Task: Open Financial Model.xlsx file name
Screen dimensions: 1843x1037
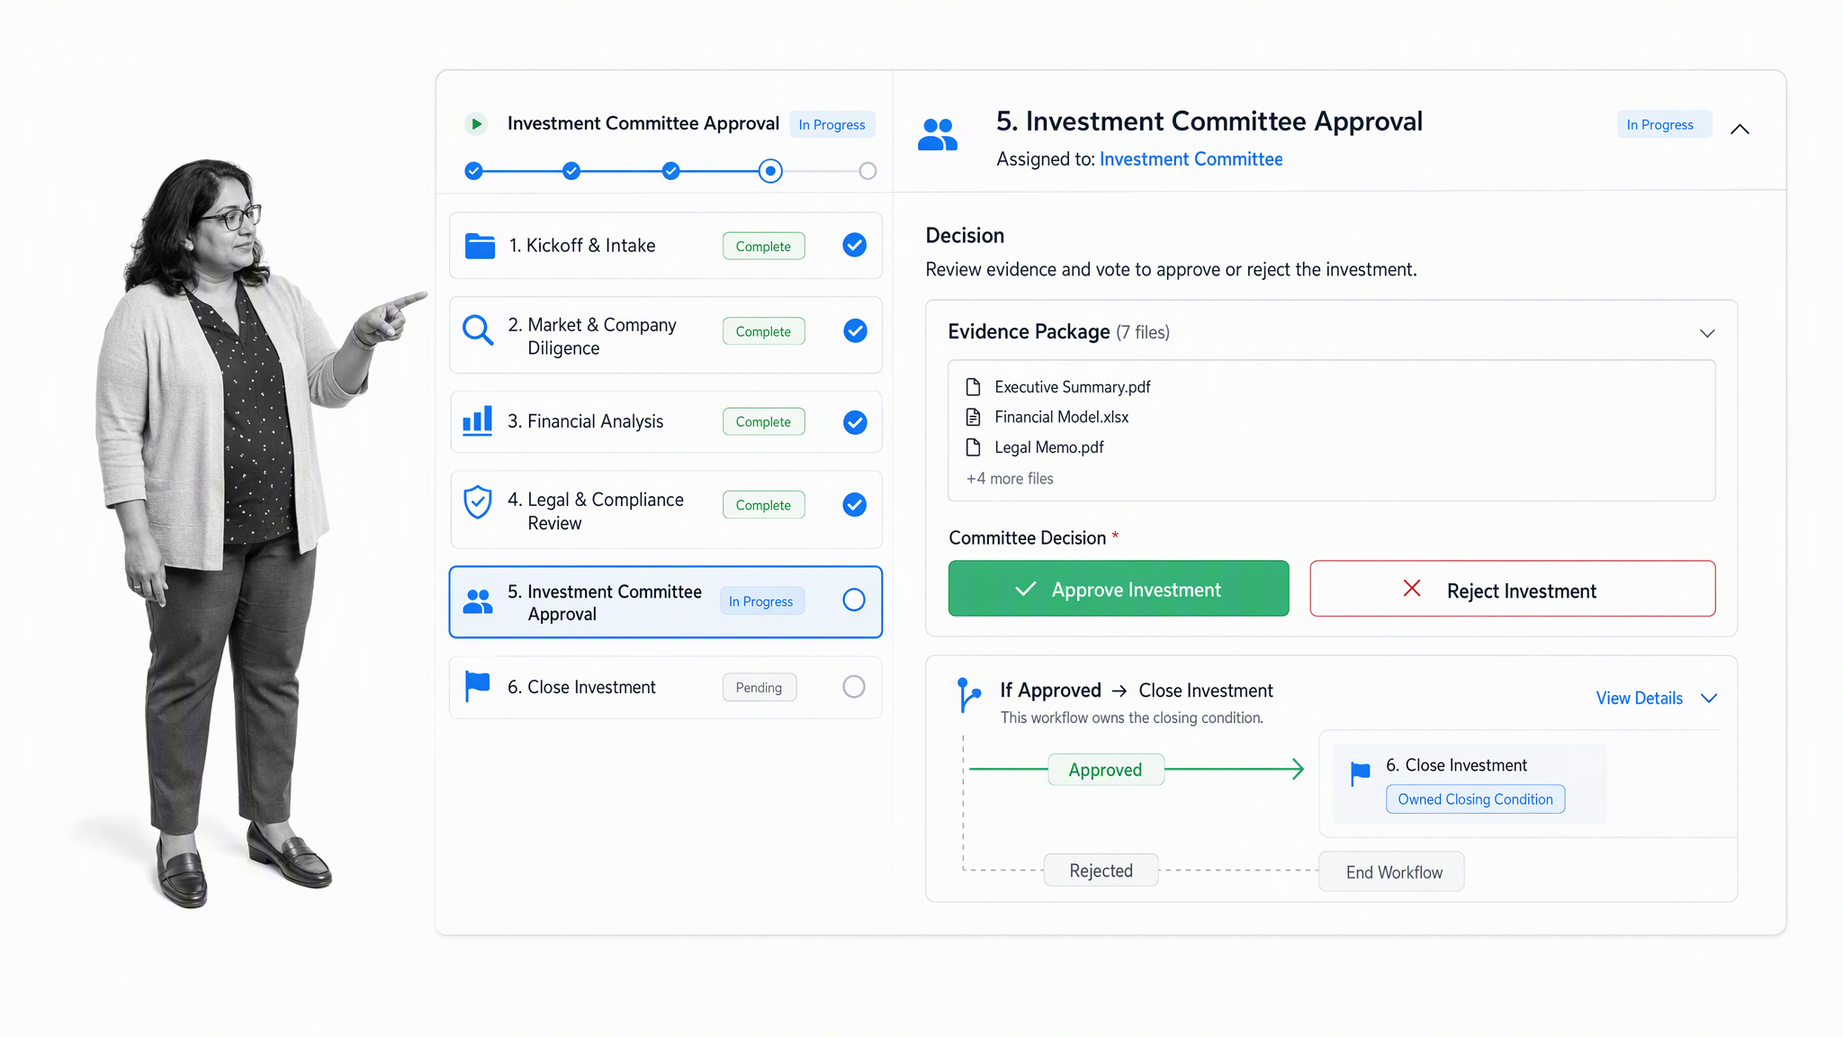Action: pos(1061,417)
